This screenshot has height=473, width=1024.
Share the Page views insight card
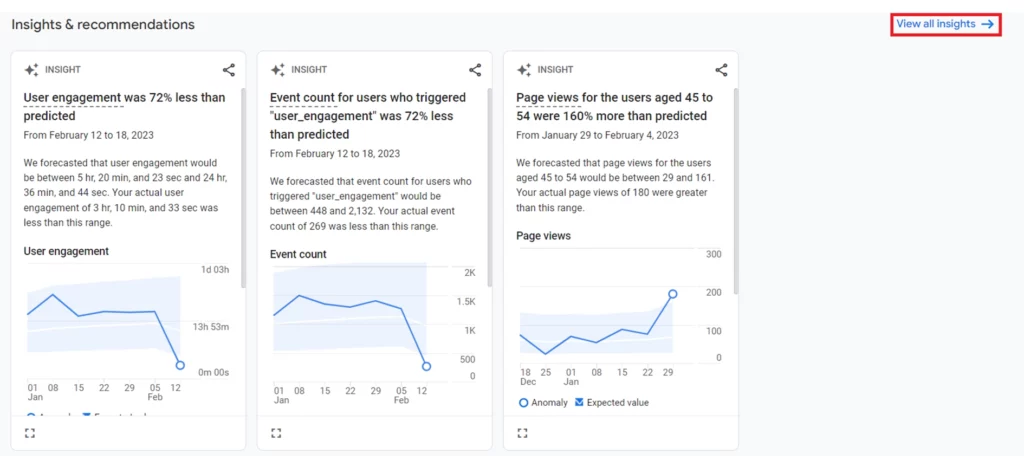(x=721, y=70)
